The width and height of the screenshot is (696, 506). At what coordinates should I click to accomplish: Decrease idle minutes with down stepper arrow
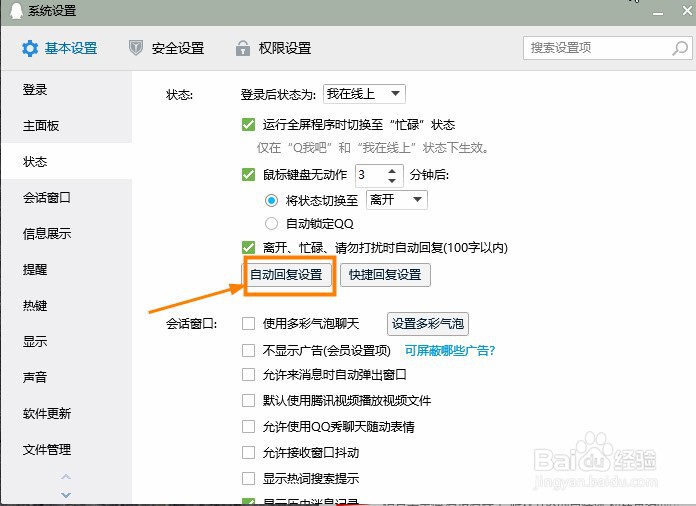(x=392, y=181)
